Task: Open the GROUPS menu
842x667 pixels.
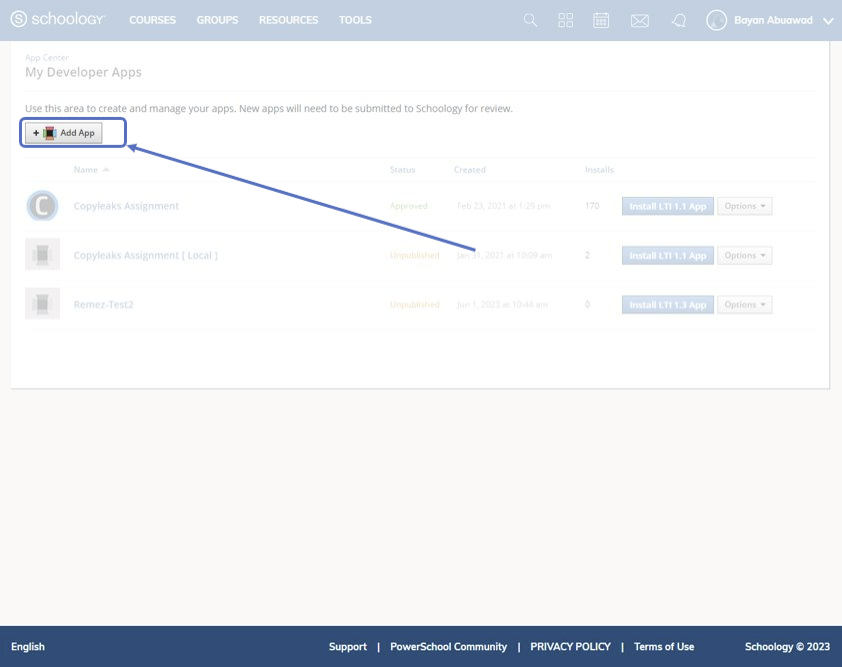Action: click(x=217, y=20)
